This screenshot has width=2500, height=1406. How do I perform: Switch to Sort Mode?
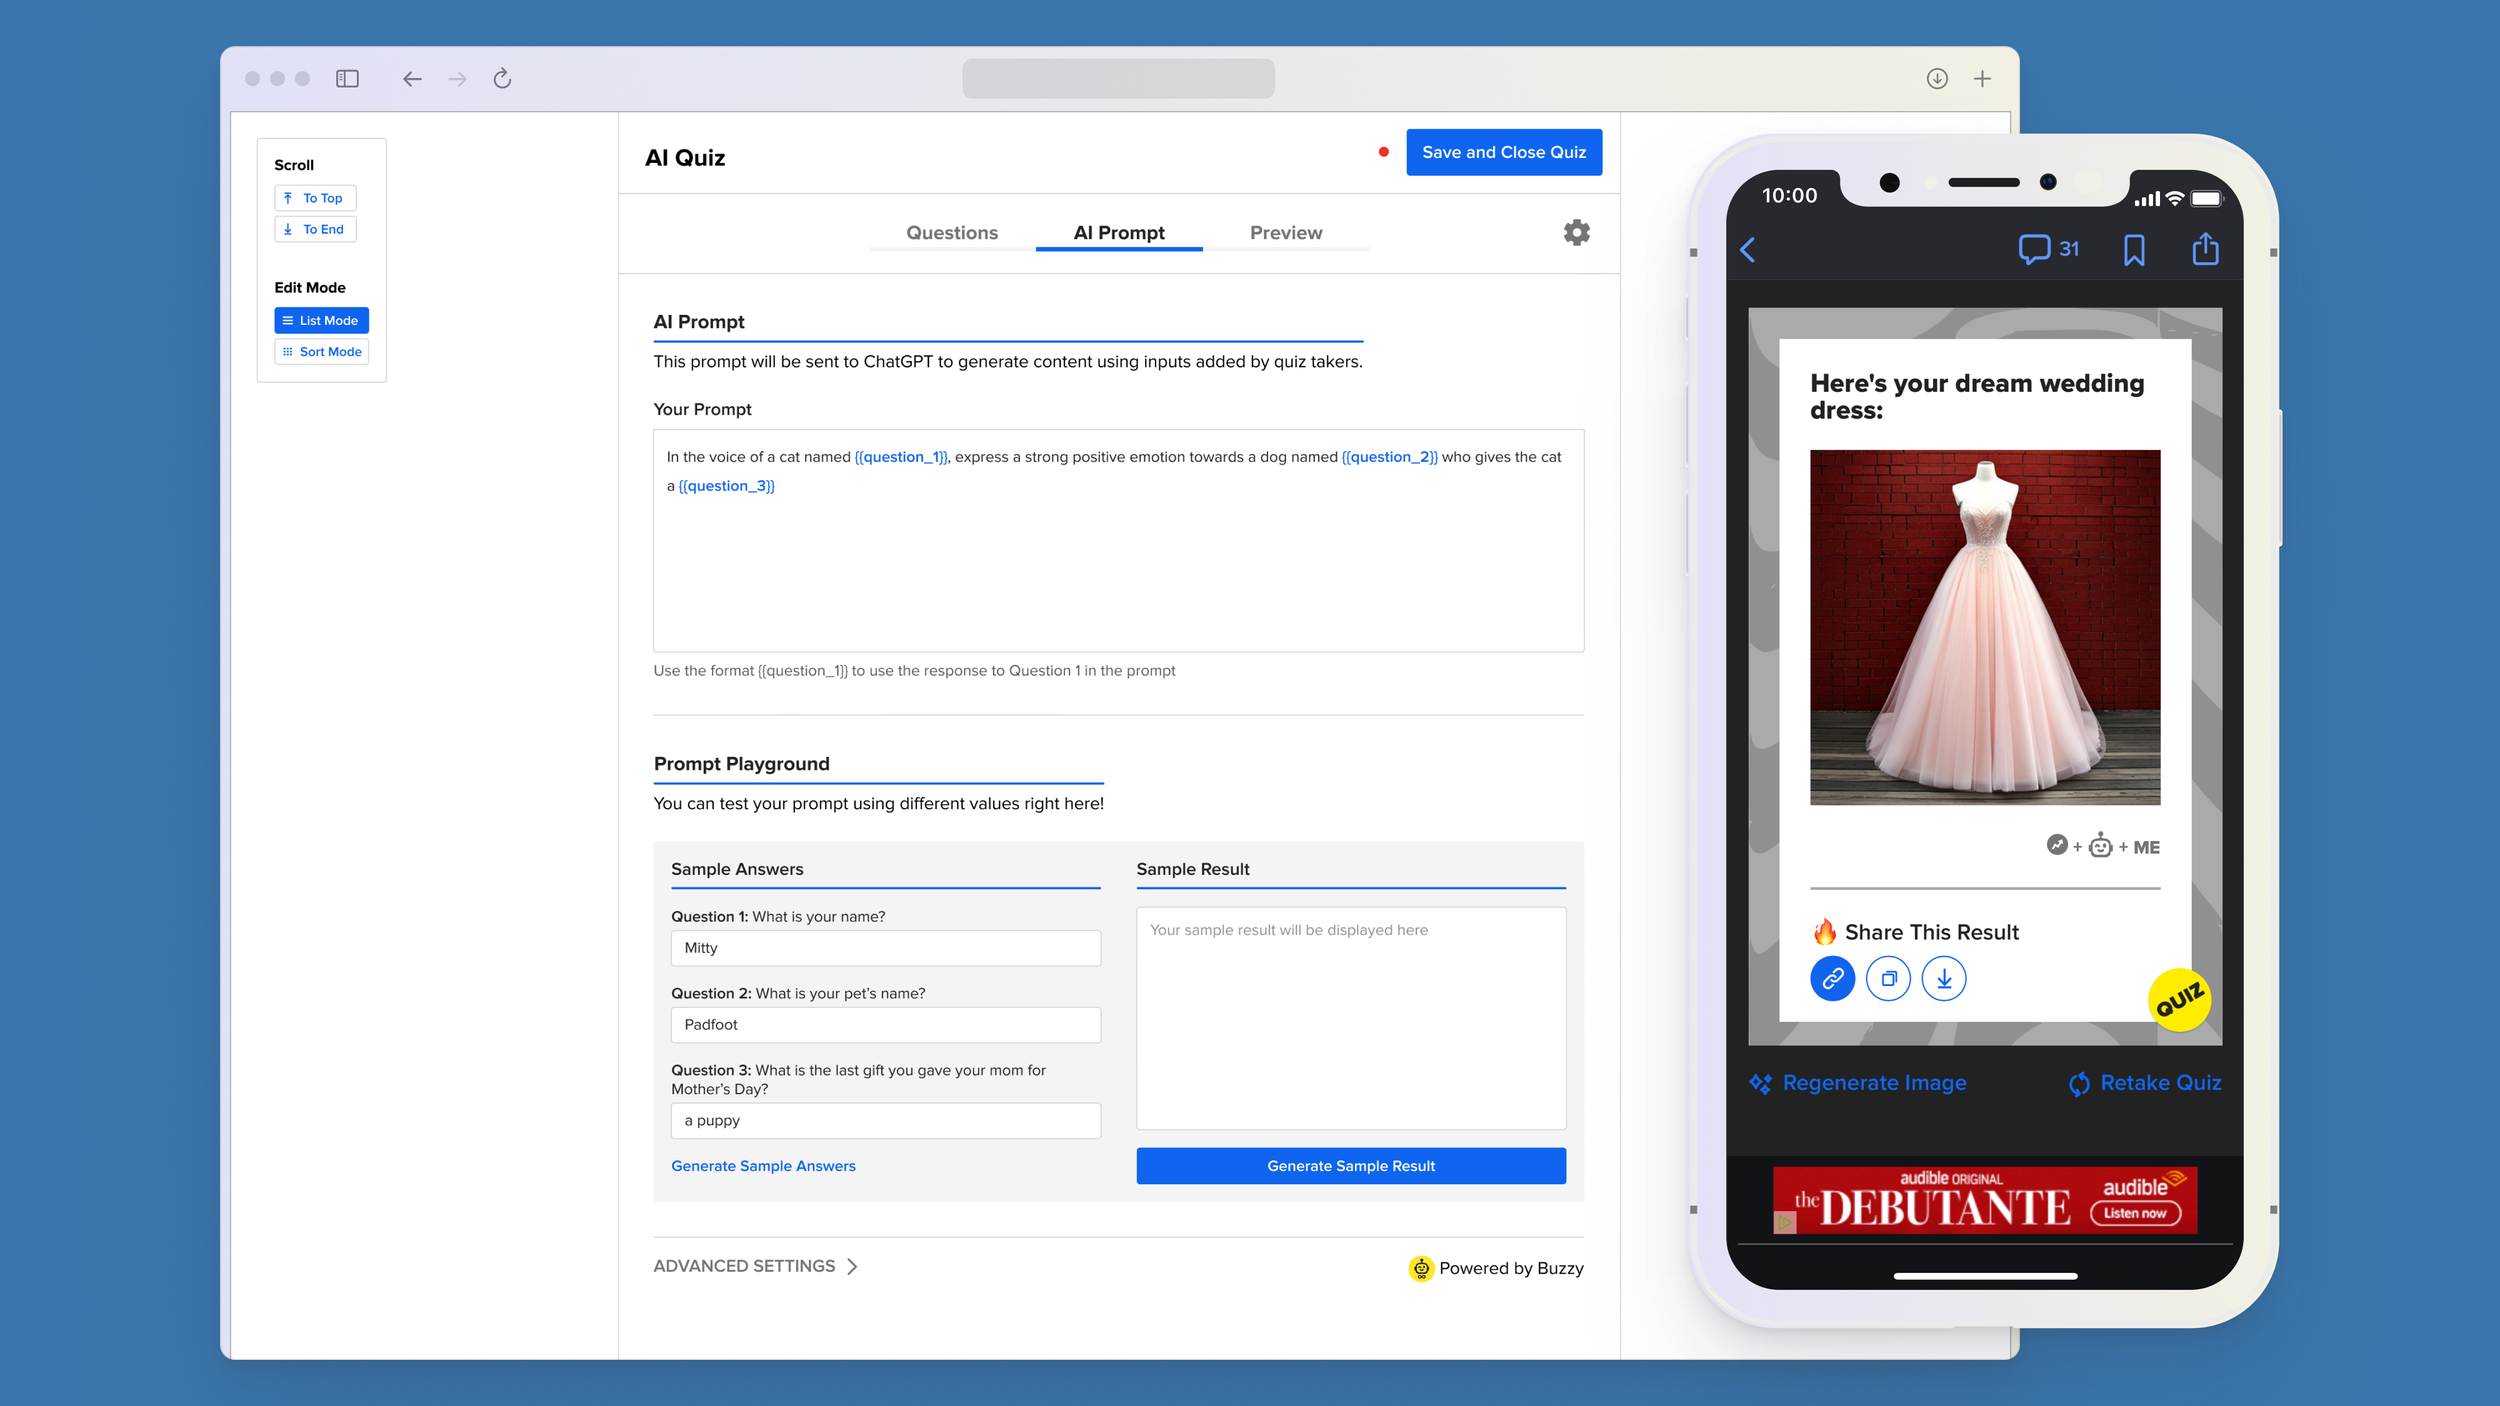coord(321,352)
